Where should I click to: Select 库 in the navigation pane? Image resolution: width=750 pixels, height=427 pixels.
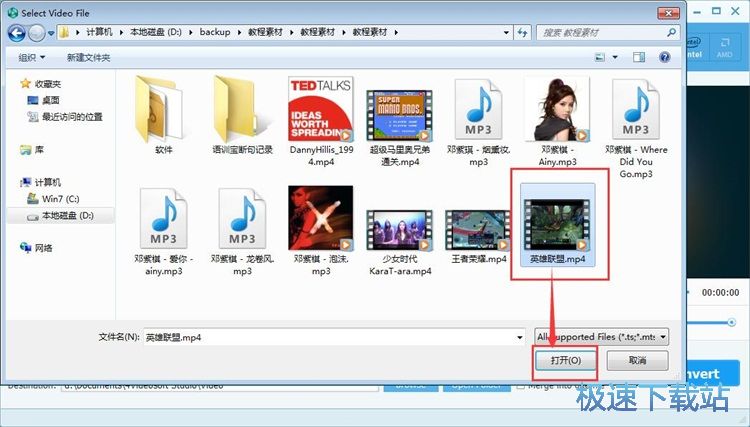(32, 150)
